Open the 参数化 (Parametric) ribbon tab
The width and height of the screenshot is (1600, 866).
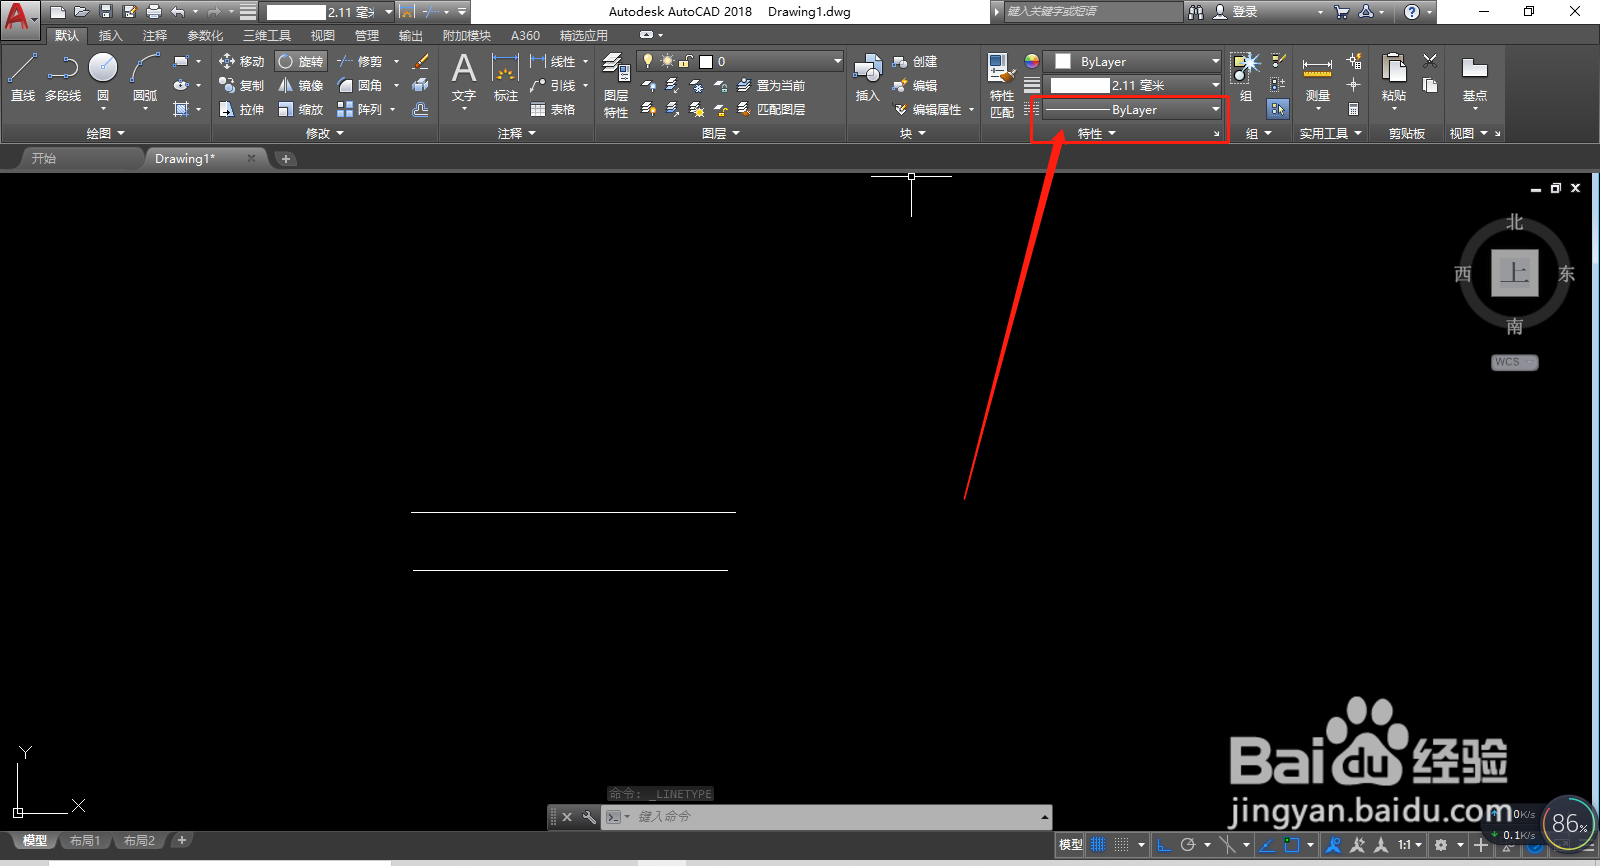(205, 35)
